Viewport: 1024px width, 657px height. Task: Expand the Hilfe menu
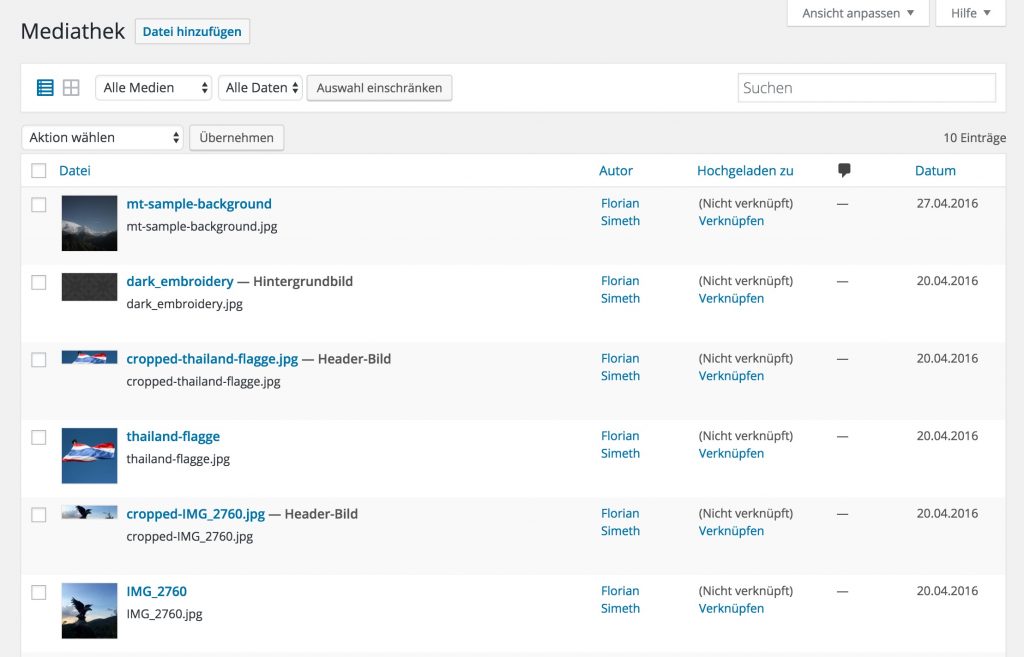(x=969, y=13)
